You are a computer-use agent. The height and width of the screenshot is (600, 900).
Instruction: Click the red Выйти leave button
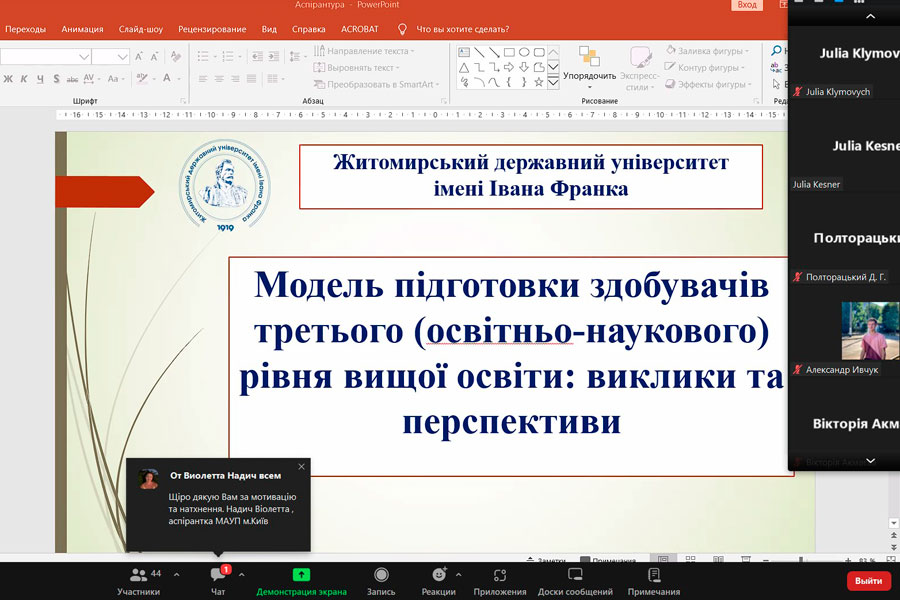868,580
